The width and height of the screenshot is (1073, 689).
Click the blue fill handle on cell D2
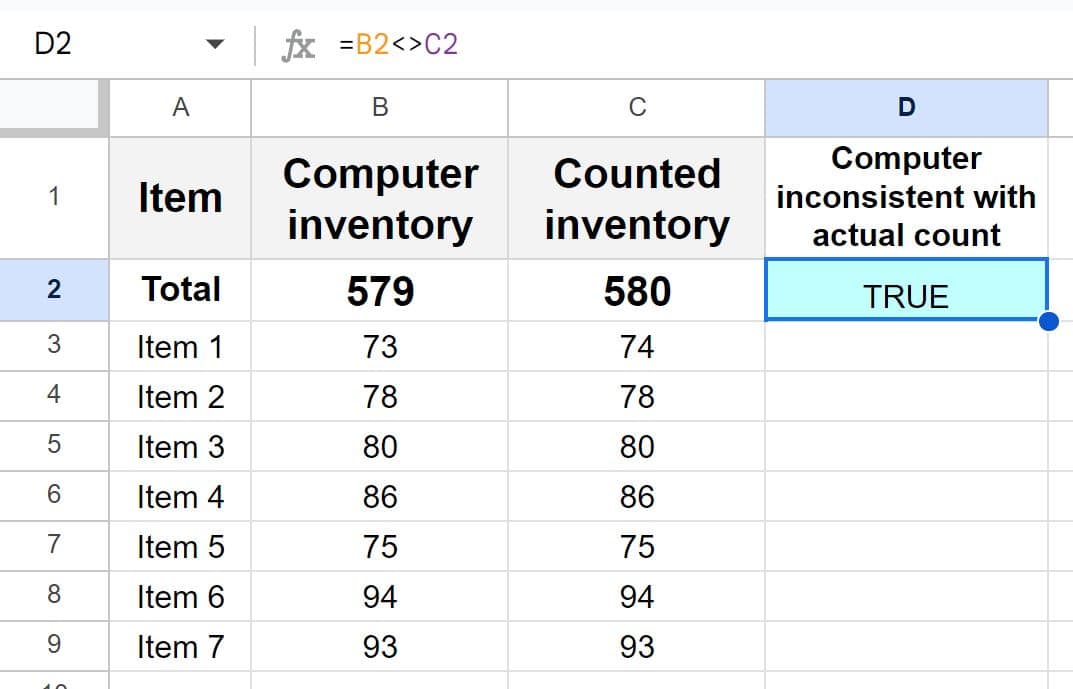point(1048,321)
